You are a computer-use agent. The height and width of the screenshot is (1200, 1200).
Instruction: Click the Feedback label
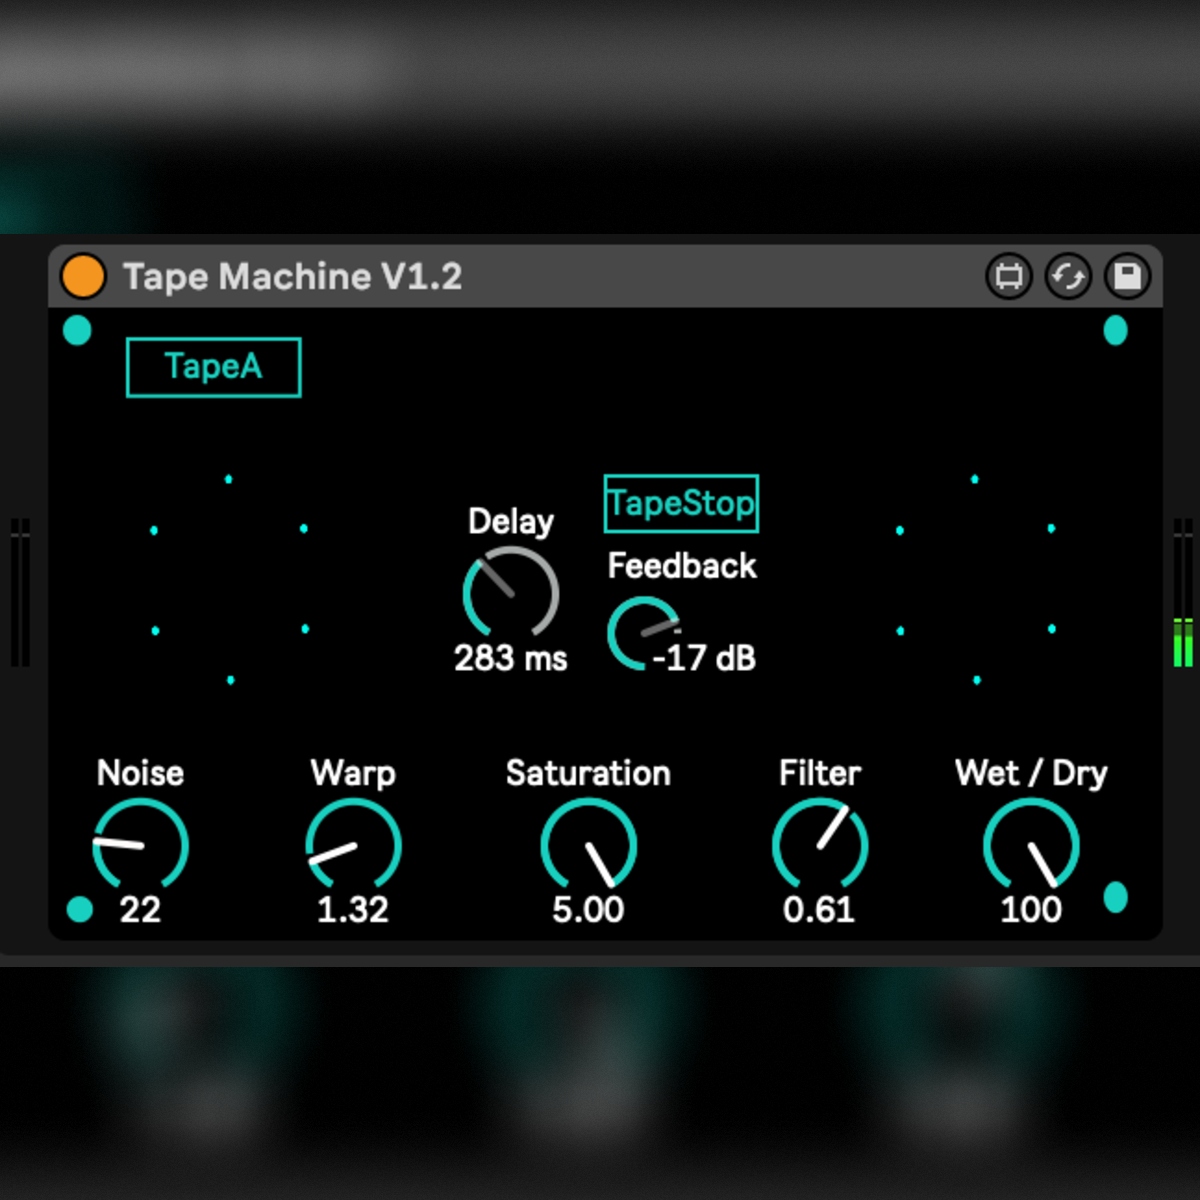(x=682, y=566)
